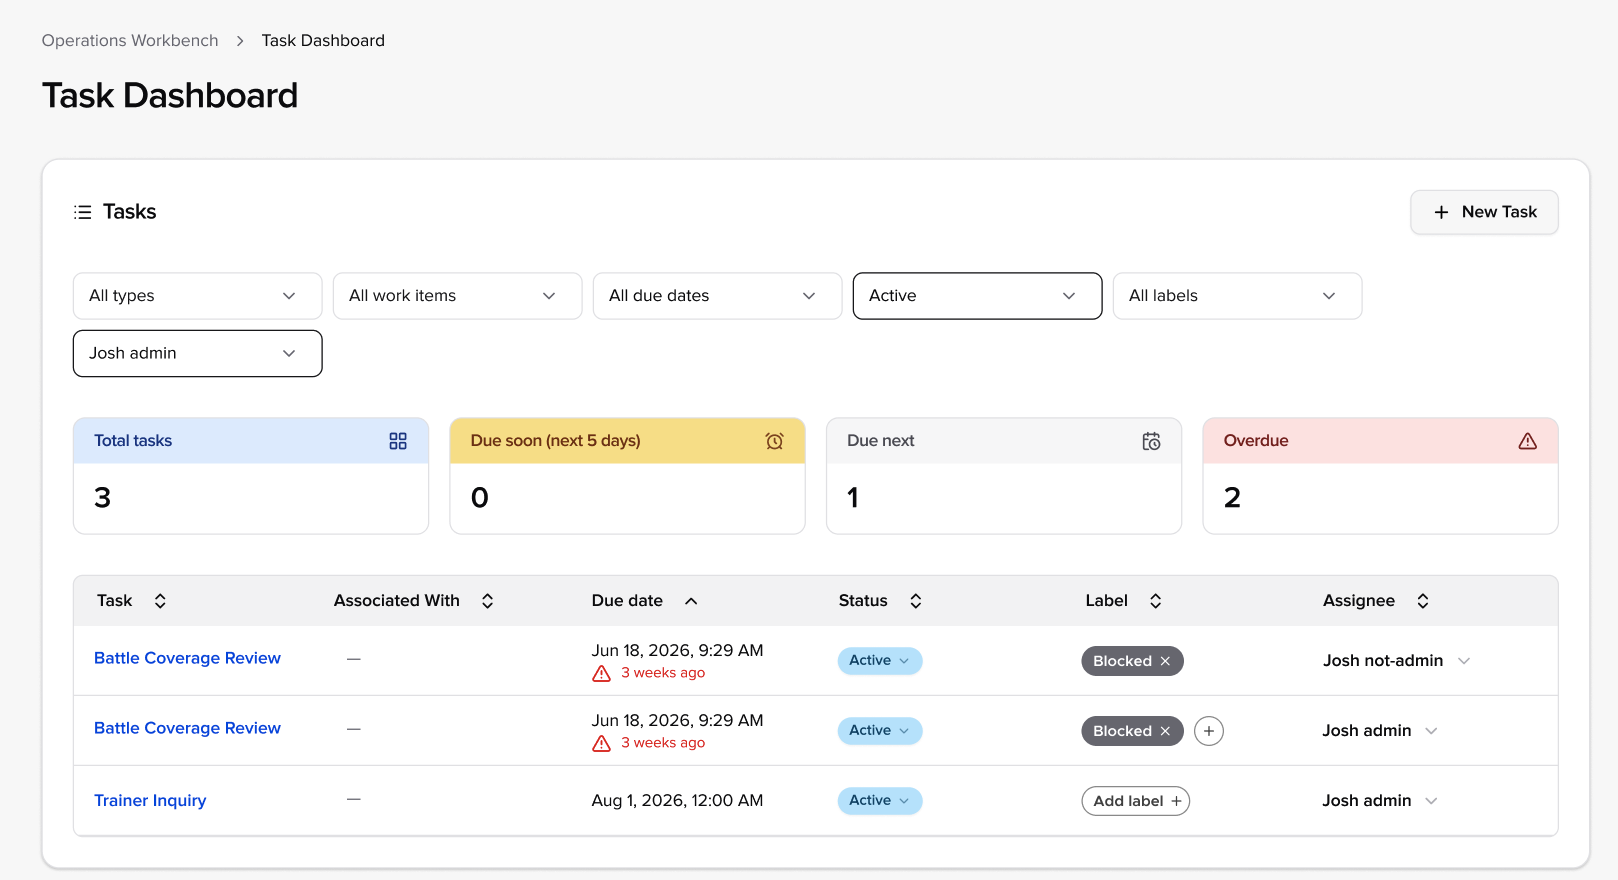Screen dimensions: 1618x880
Task: Go to Operations Workbench breadcrumb
Action: (130, 41)
